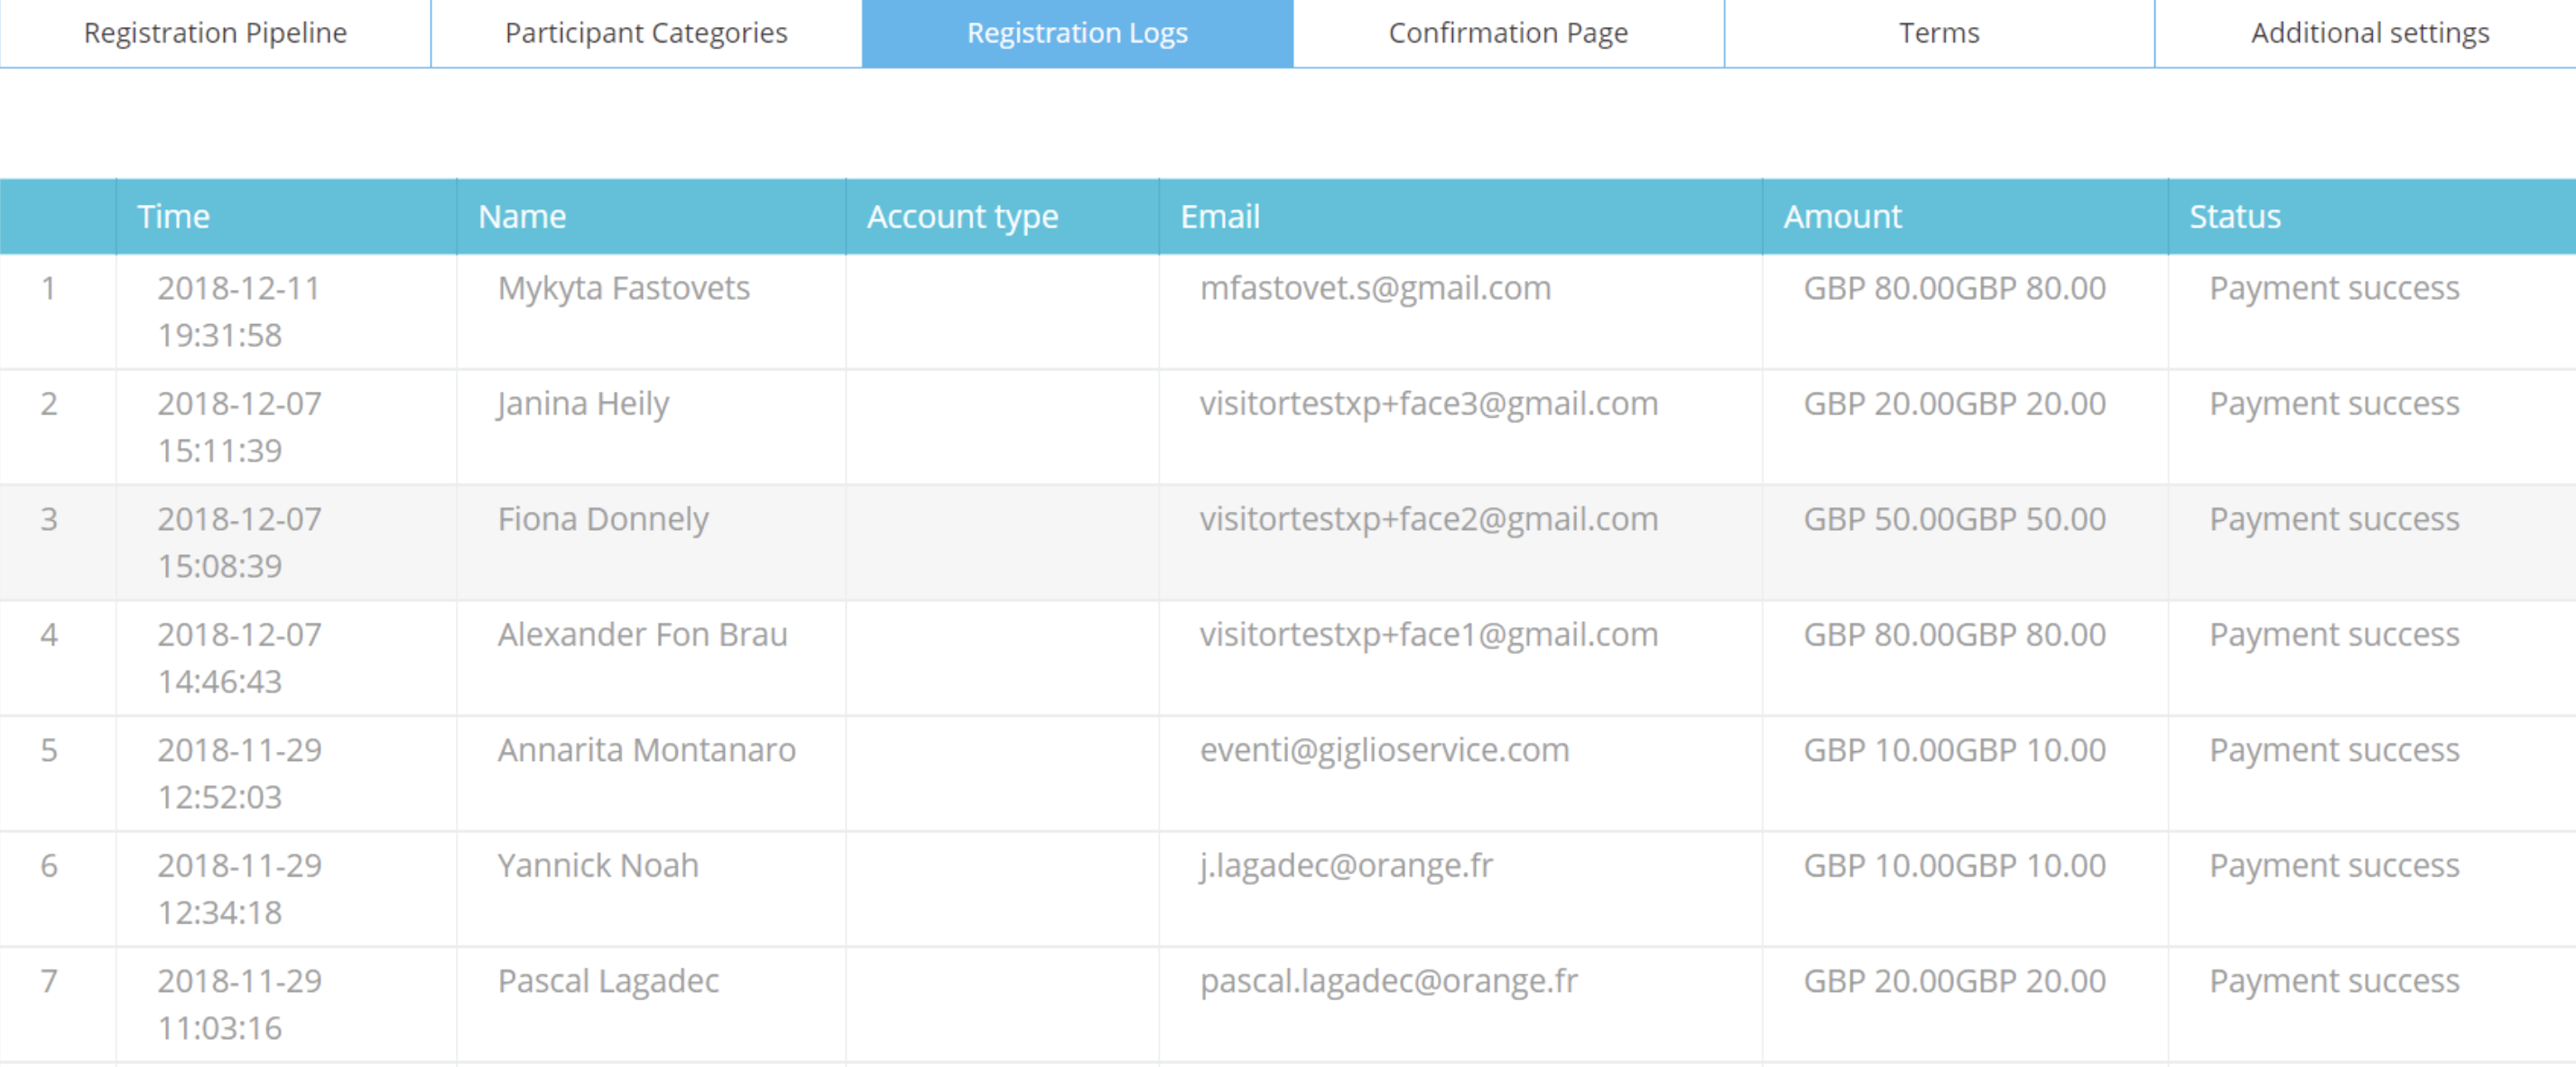Screen dimensions: 2576x1067
Task: Click timestamp 2018-12-07 14:46:43
Action: (x=239, y=658)
